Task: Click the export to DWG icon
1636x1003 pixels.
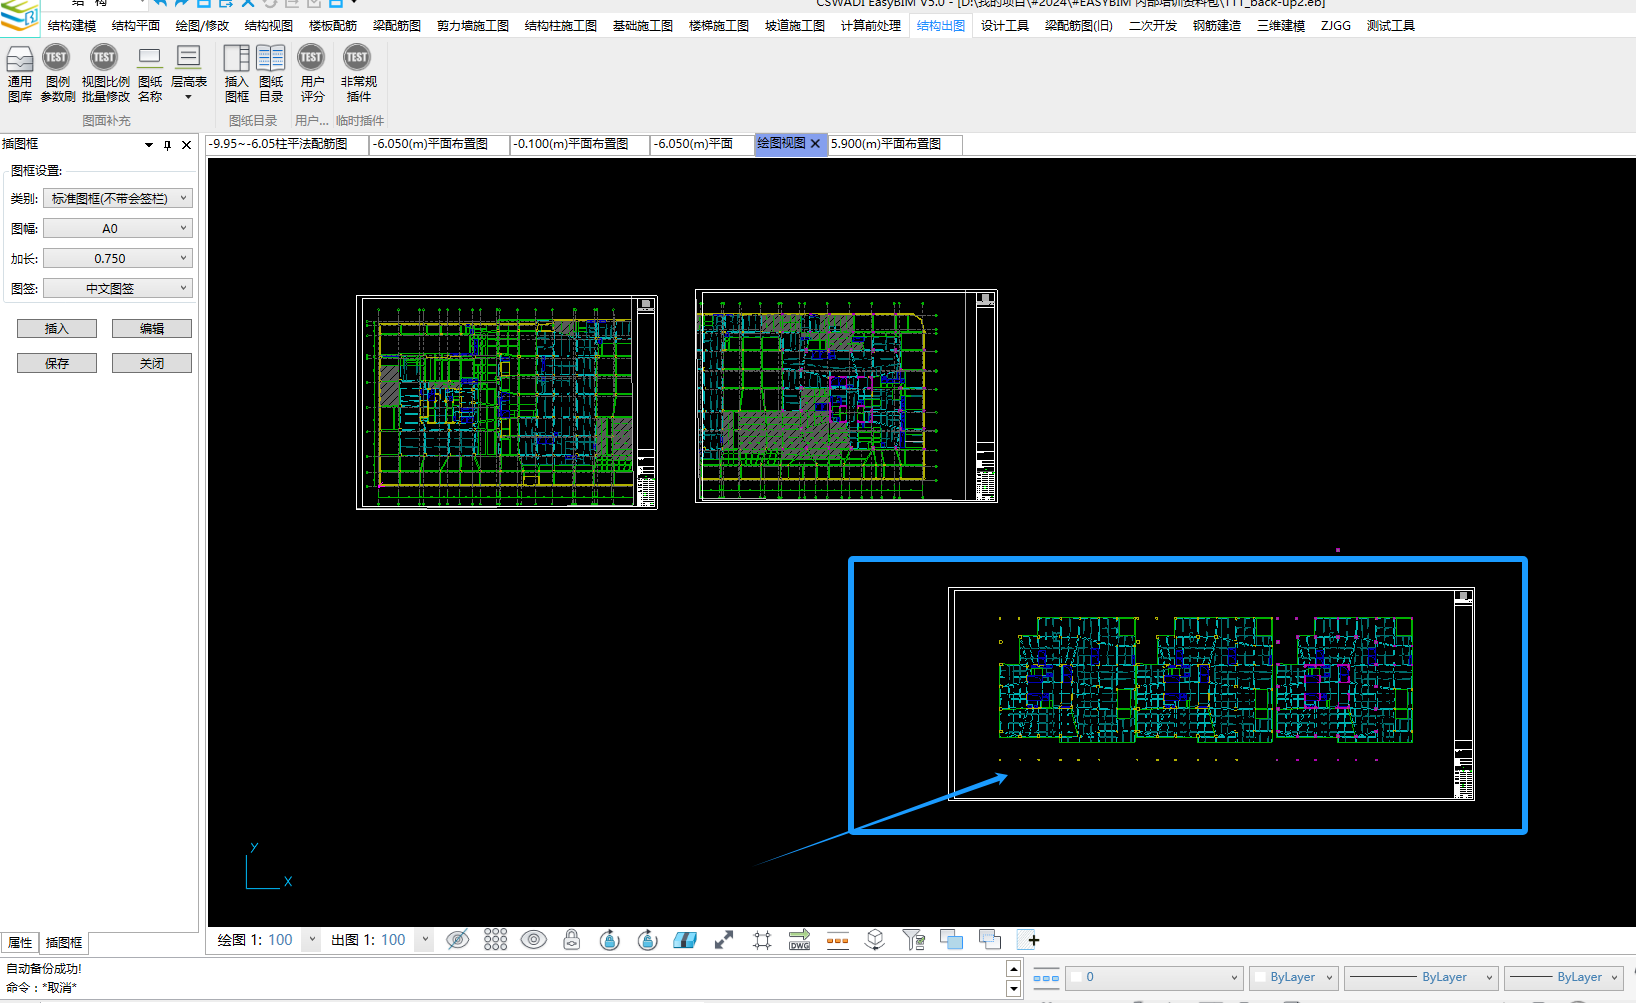Action: tap(800, 940)
